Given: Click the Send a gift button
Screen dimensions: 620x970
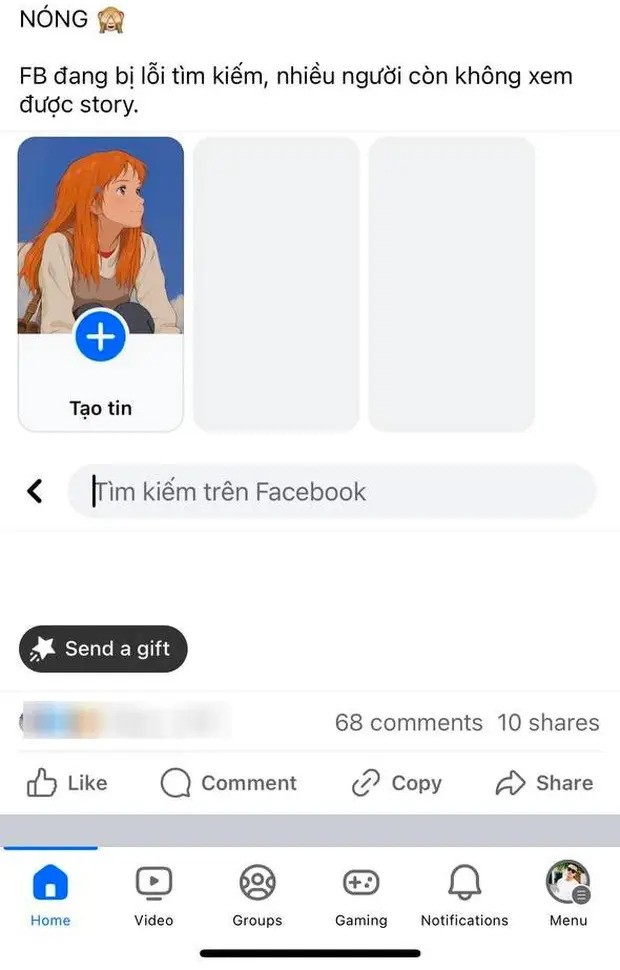Looking at the screenshot, I should (x=103, y=649).
